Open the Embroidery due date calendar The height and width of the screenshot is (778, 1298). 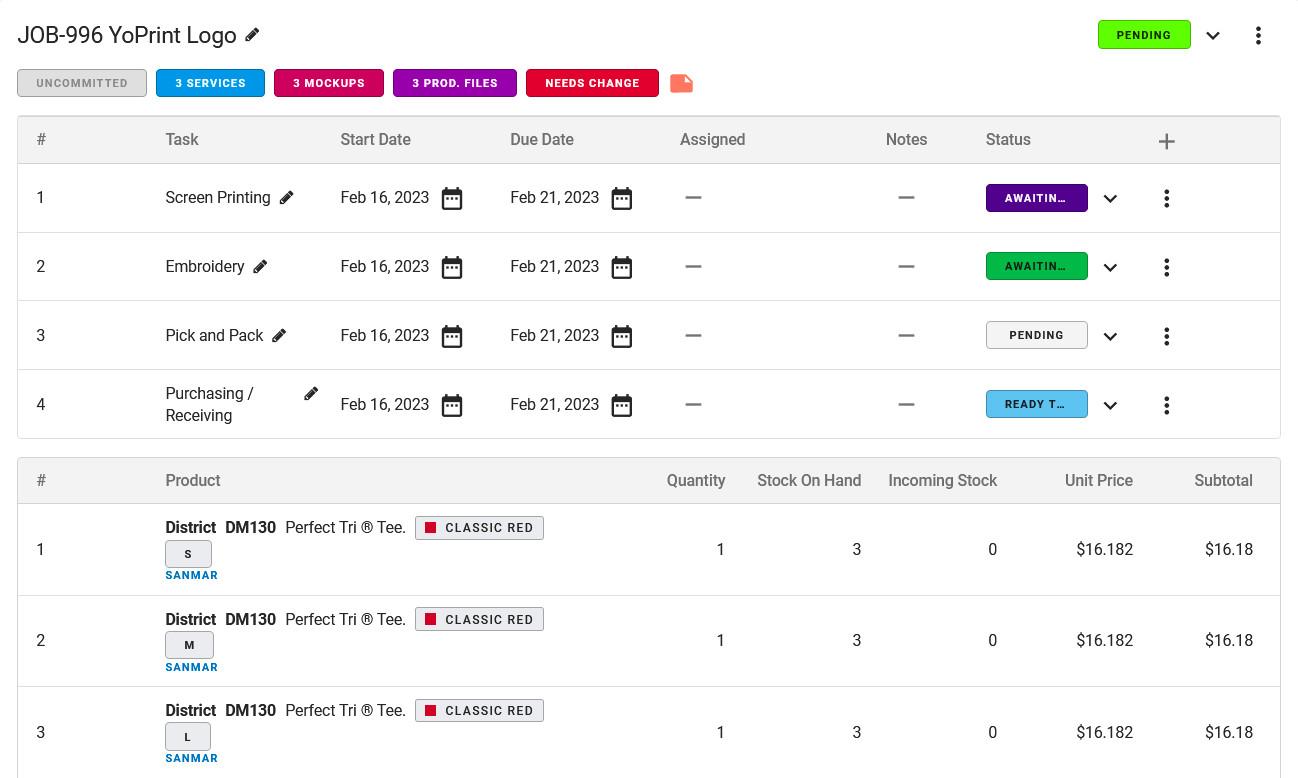pos(622,267)
